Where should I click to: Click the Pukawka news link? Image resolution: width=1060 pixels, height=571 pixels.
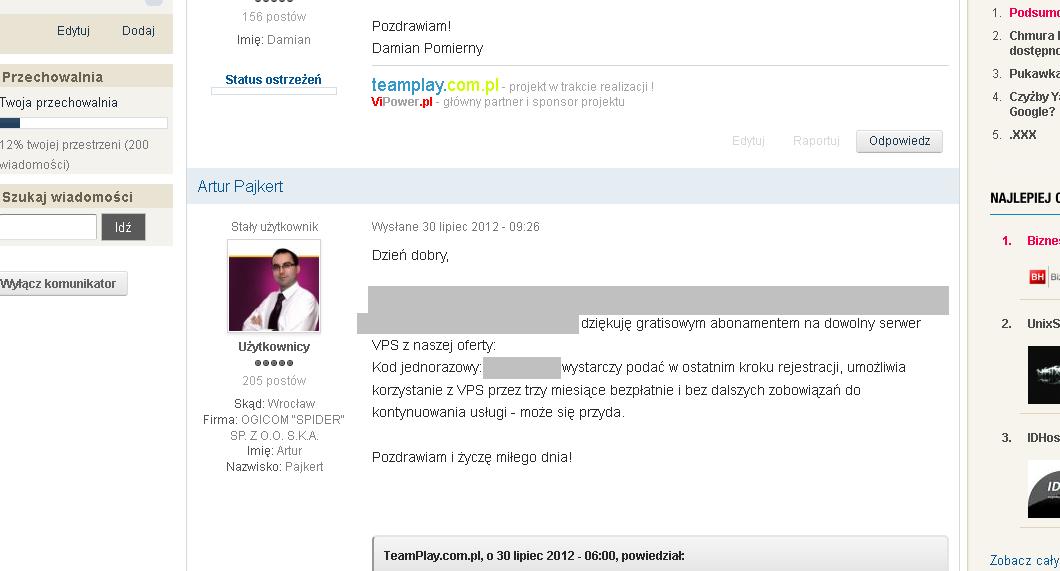coord(1034,74)
